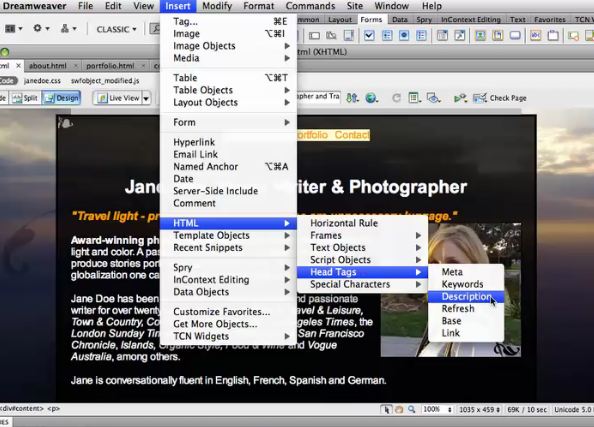Click the document Title input field
Image resolution: width=594 pixels, height=427 pixels.
319,96
